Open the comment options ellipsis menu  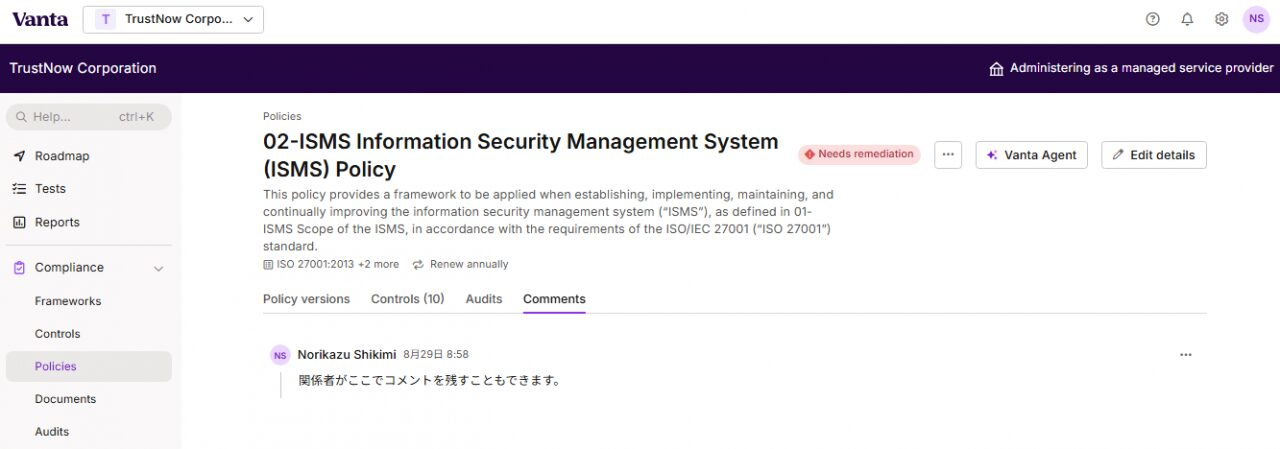(1186, 355)
